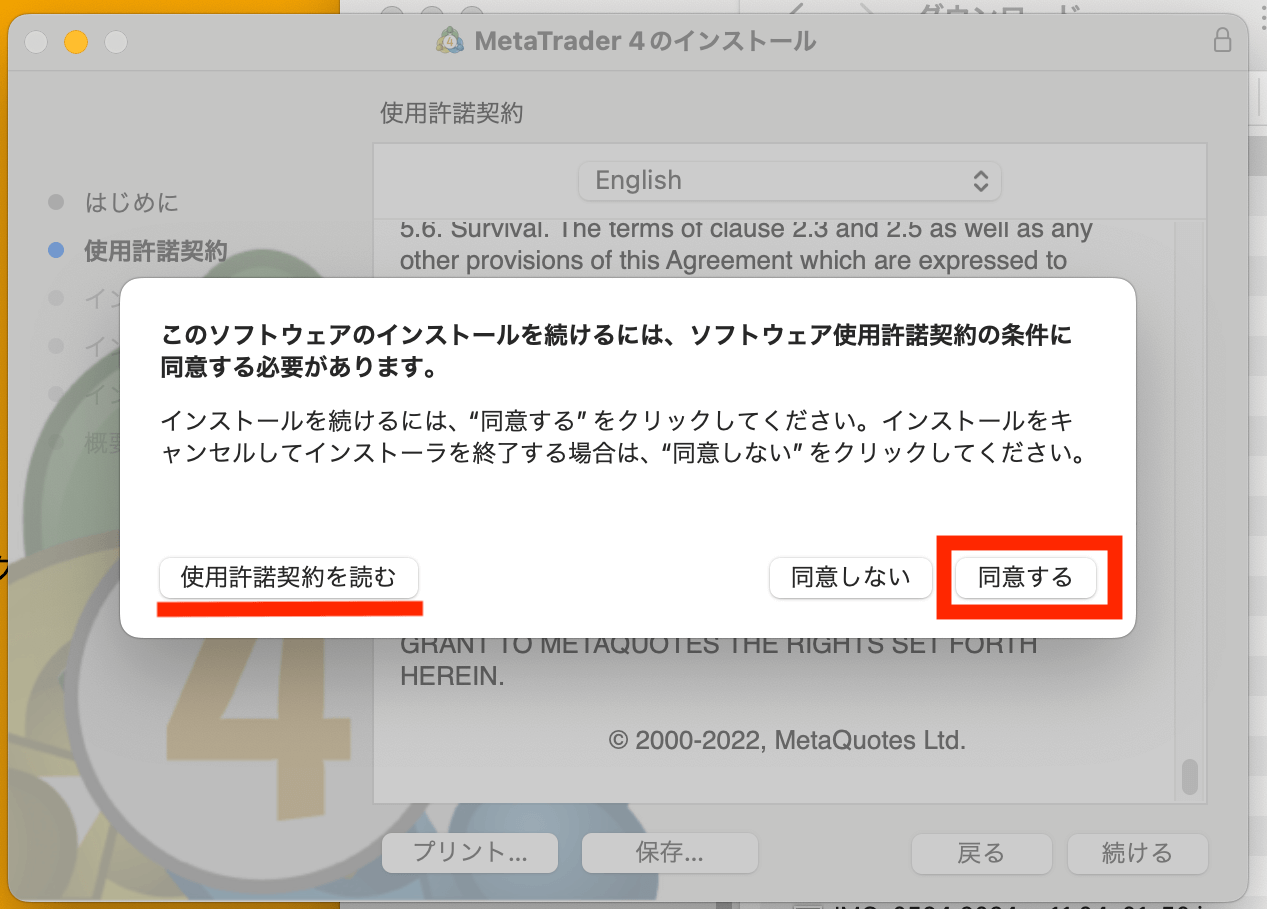Click the 同意する (Agree) button
The height and width of the screenshot is (909, 1267).
1025,578
